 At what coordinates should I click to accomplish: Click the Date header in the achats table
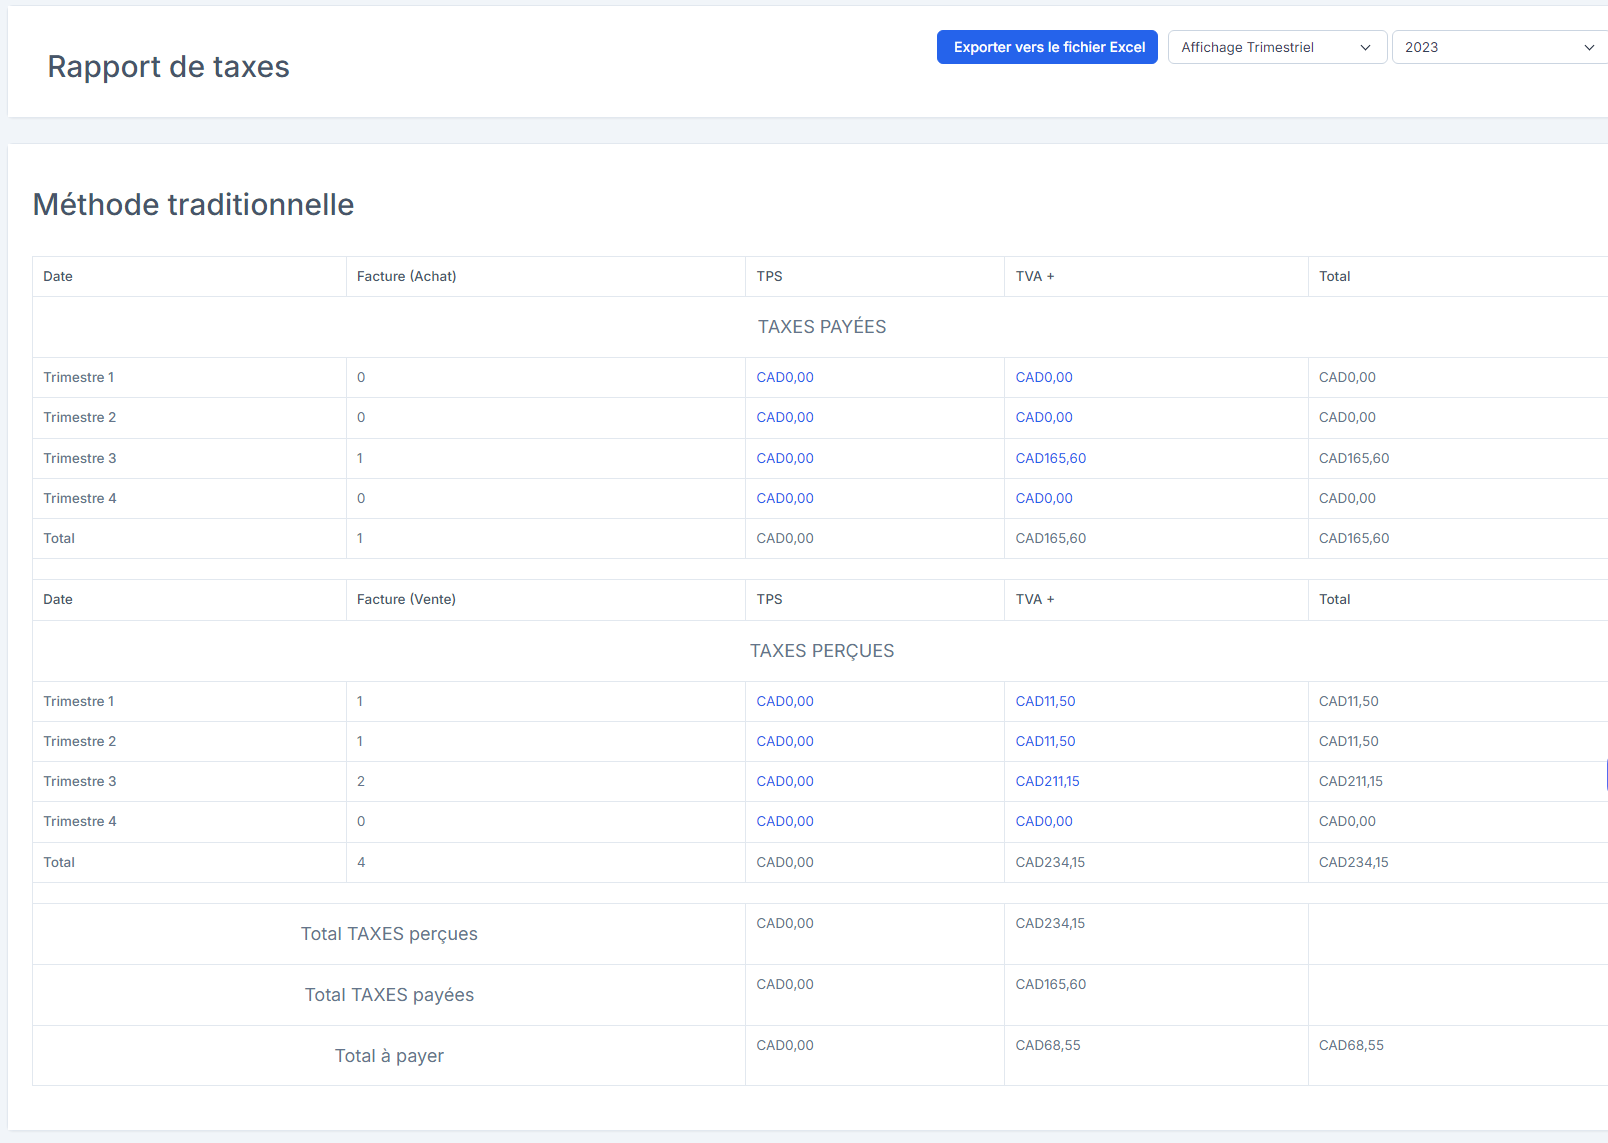click(58, 276)
